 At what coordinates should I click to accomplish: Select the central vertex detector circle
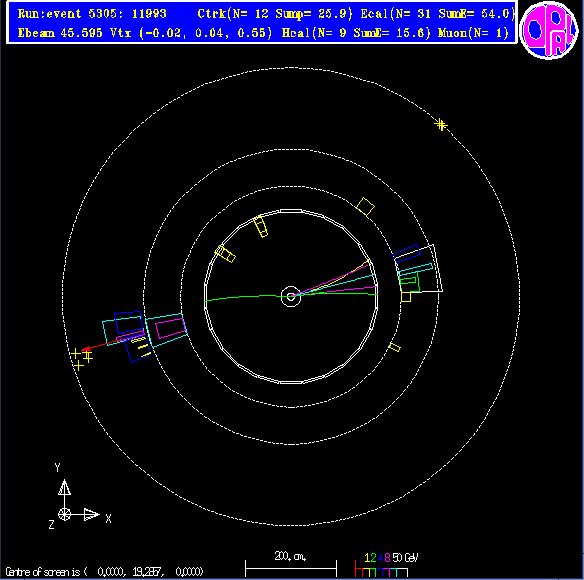[291, 297]
